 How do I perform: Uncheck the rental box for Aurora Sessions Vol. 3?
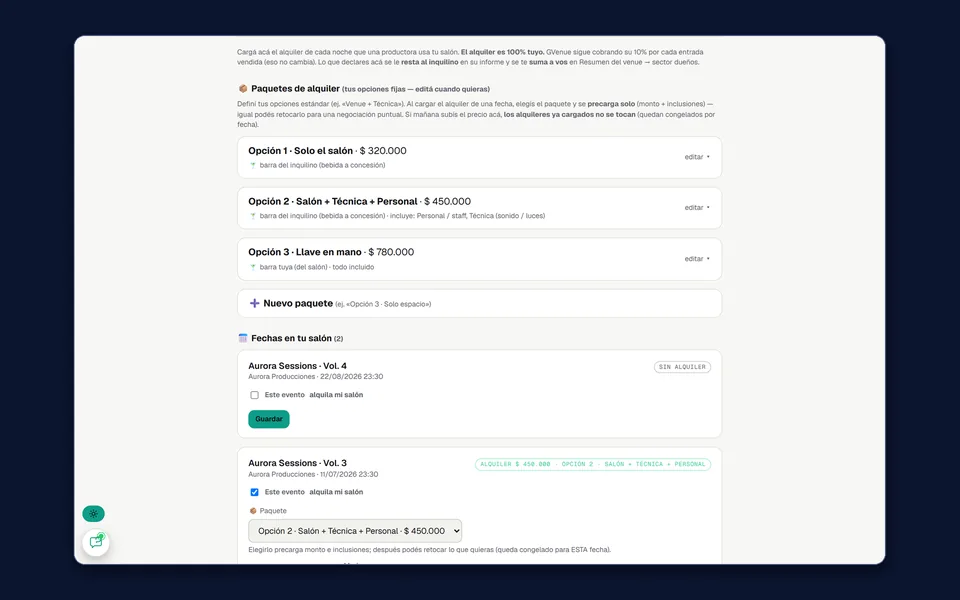[255, 492]
